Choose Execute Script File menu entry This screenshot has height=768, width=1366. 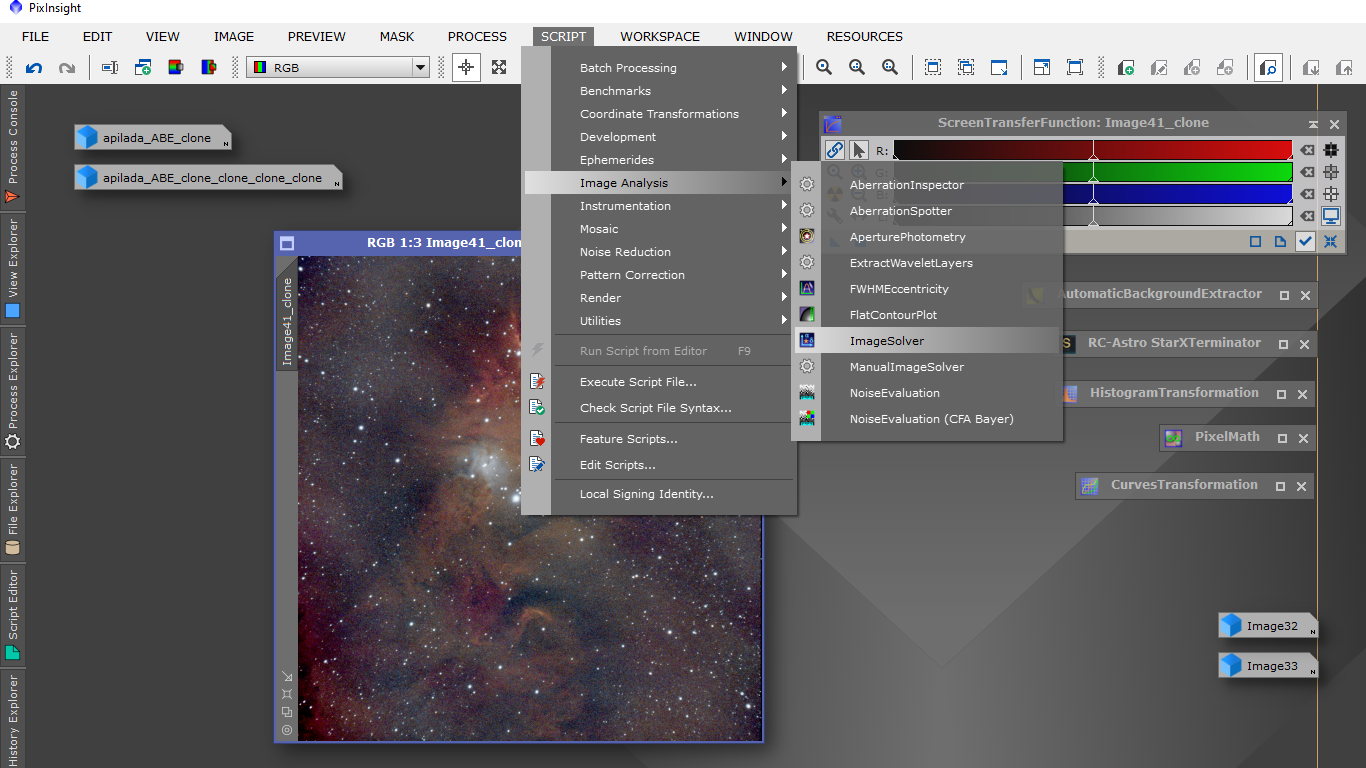coord(660,382)
